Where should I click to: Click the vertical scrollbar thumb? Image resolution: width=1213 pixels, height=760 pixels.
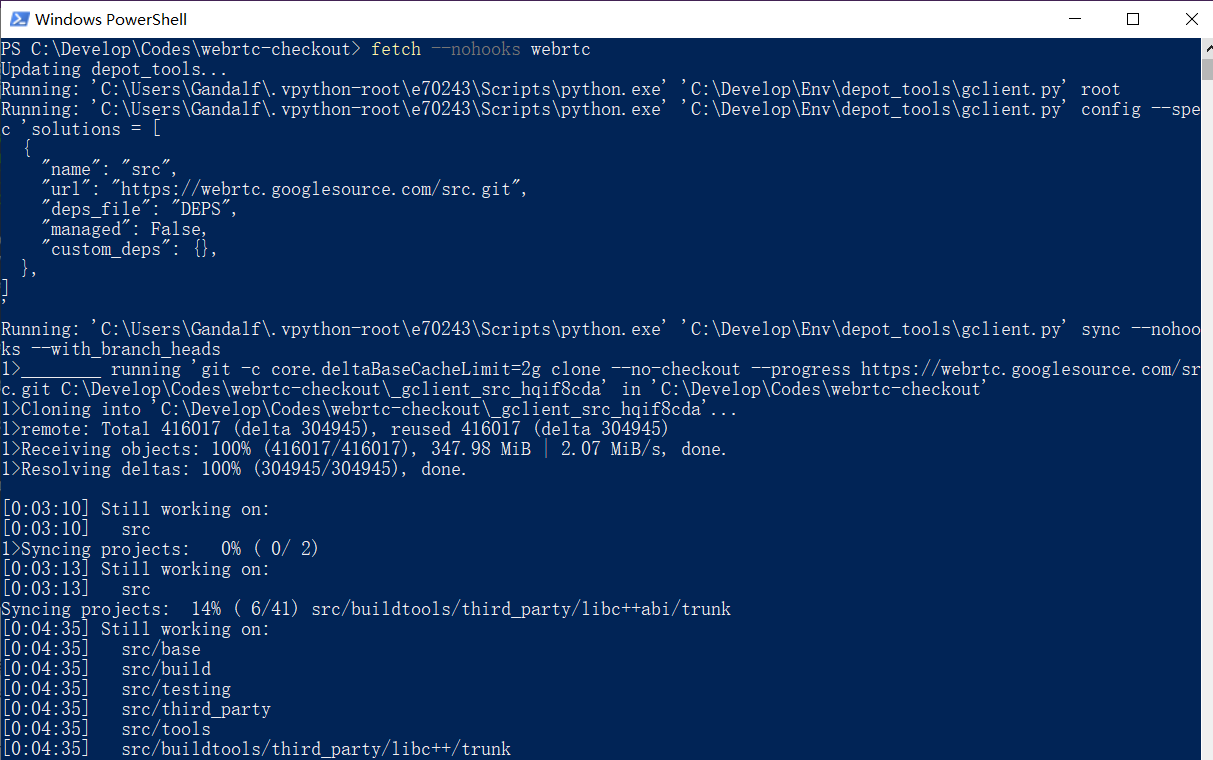[x=1205, y=68]
